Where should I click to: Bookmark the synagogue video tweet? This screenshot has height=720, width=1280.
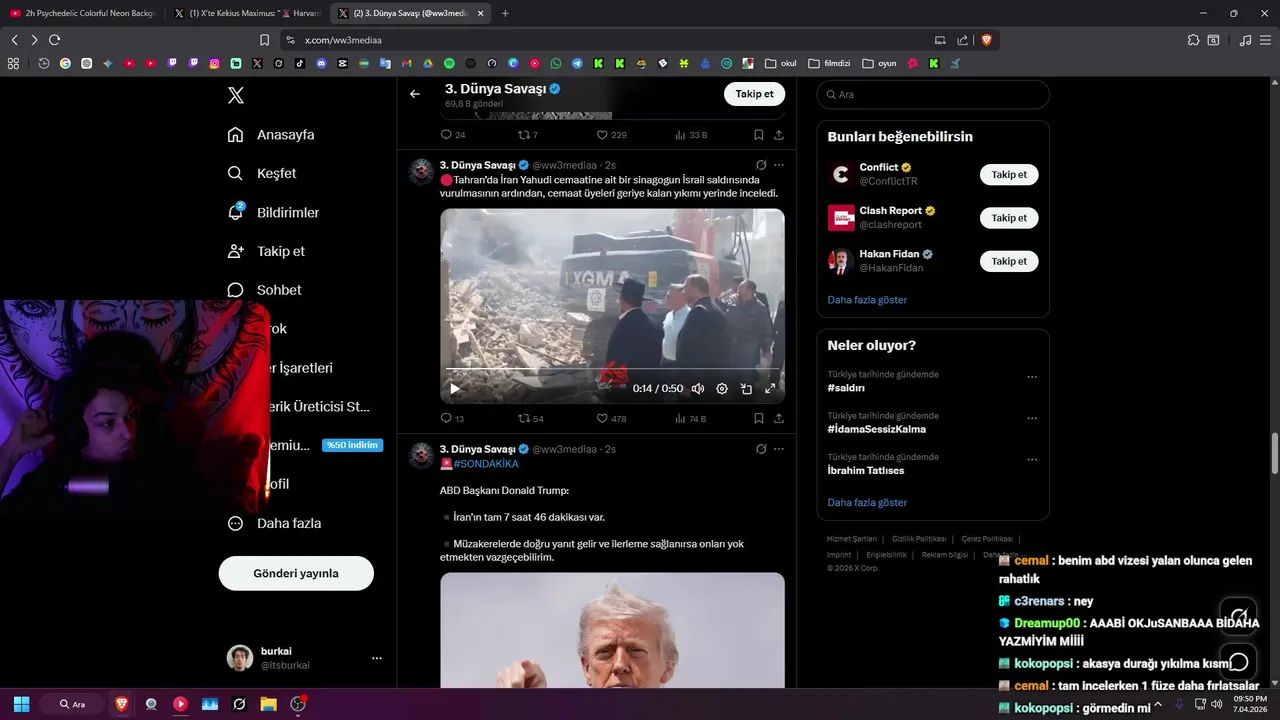pyautogui.click(x=759, y=418)
